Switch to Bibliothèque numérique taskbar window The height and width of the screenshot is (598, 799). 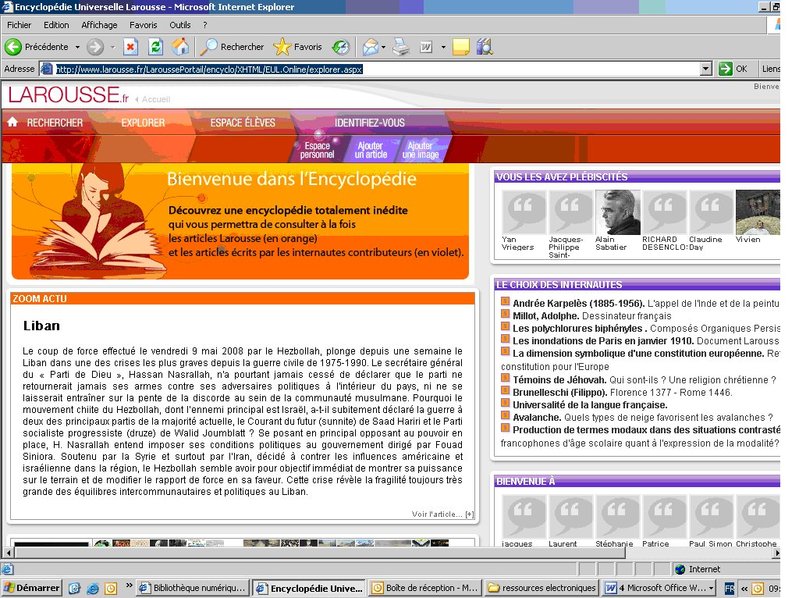pyautogui.click(x=194, y=588)
